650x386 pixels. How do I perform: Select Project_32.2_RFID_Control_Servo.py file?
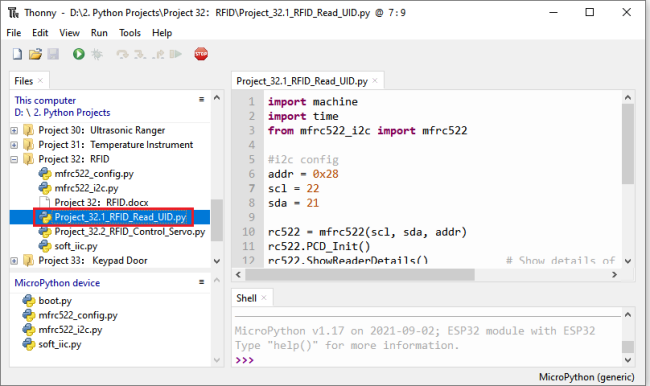click(130, 232)
